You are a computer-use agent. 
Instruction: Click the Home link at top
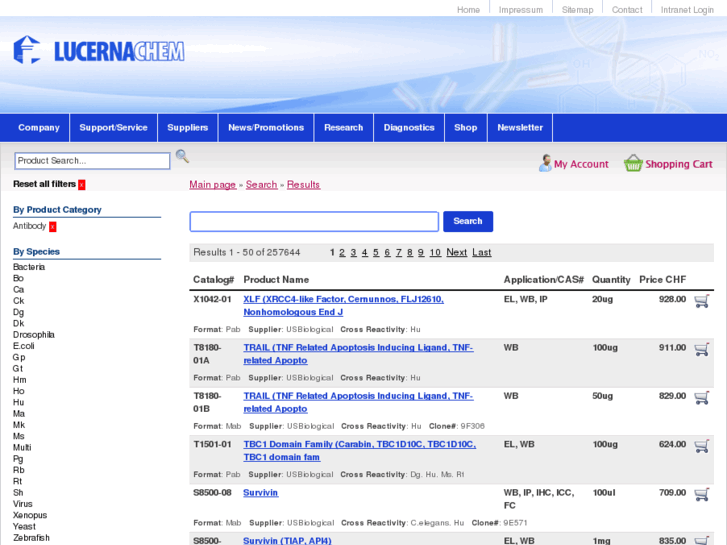pyautogui.click(x=468, y=10)
